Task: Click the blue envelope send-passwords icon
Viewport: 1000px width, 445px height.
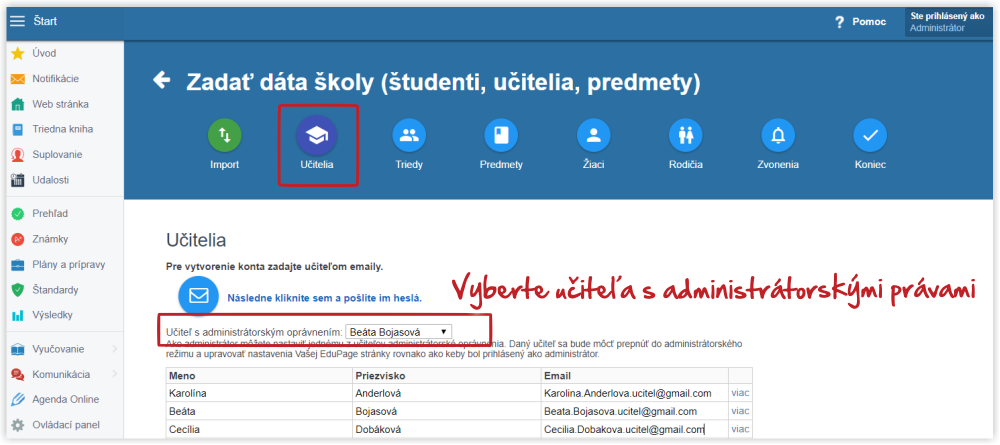Action: 199,296
